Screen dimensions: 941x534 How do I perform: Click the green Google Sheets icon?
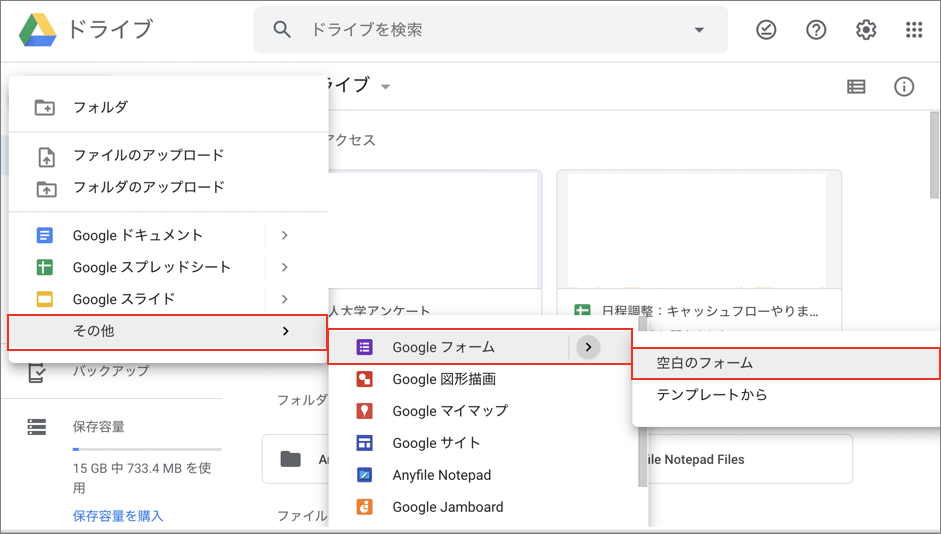coord(45,267)
